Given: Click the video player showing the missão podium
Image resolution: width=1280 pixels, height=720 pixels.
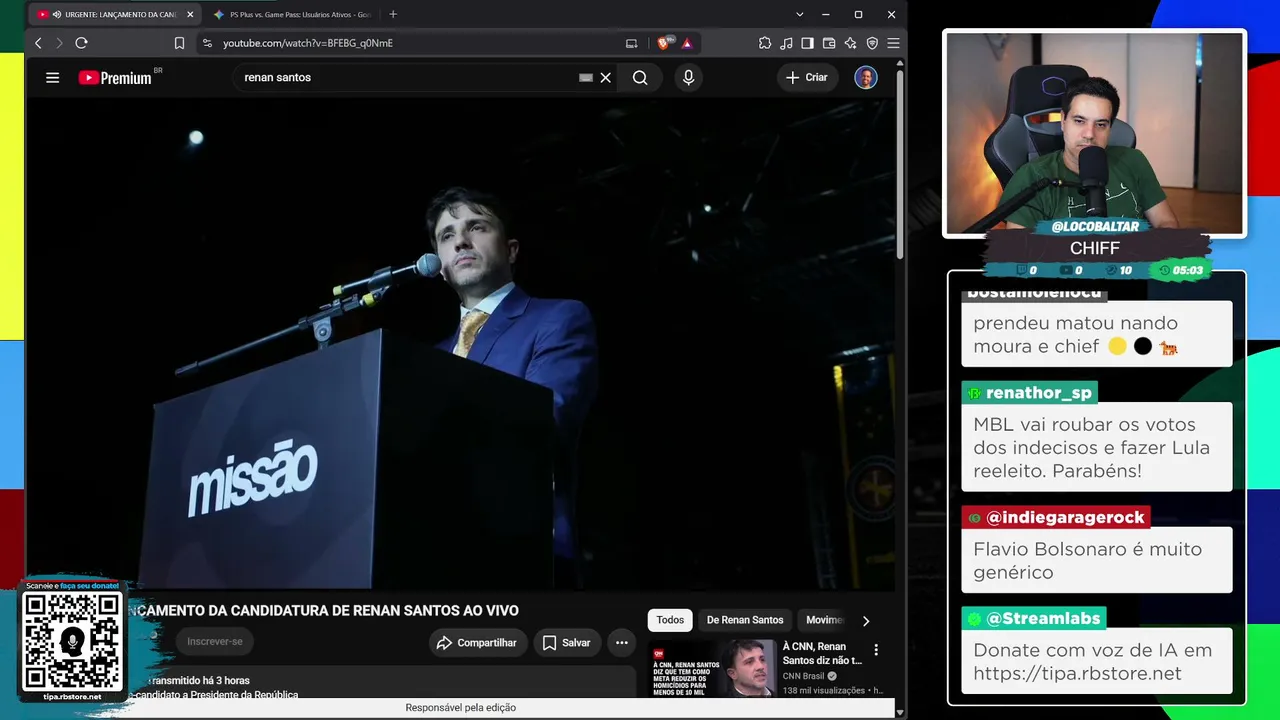Looking at the screenshot, I should (x=460, y=343).
